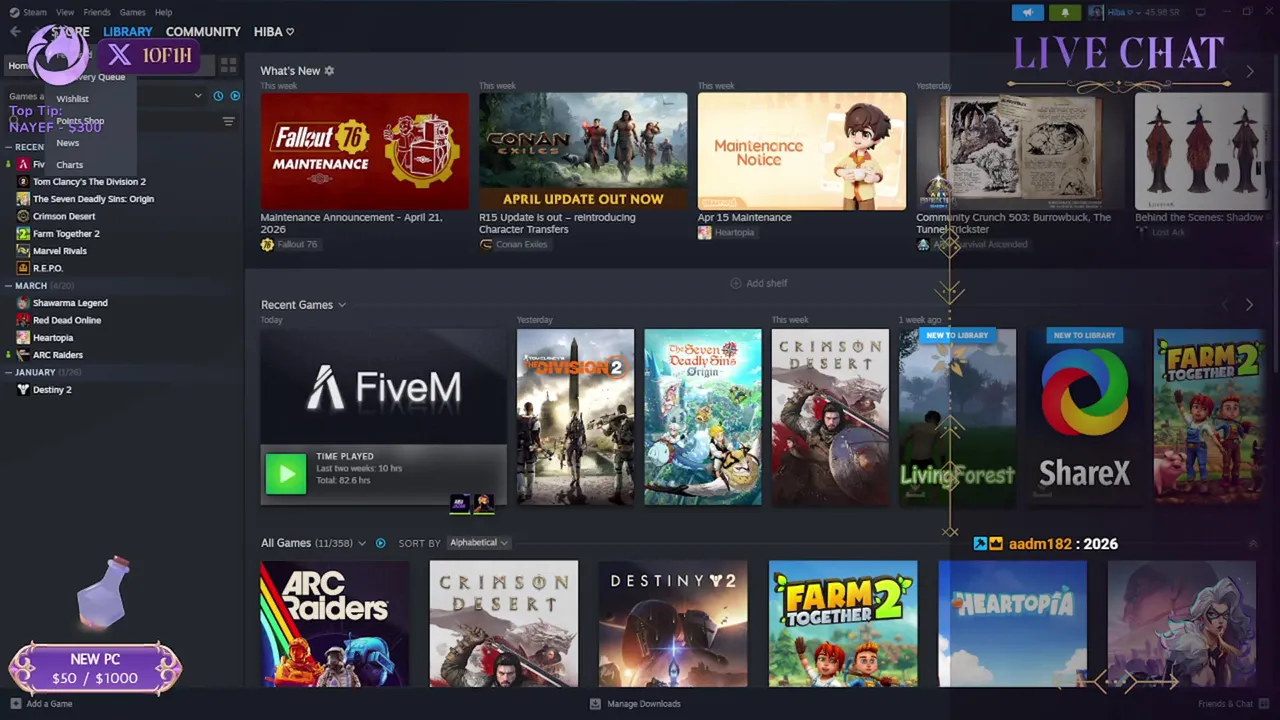The width and height of the screenshot is (1280, 720).
Task: Toggle the recent activity clock filter
Action: coord(218,96)
